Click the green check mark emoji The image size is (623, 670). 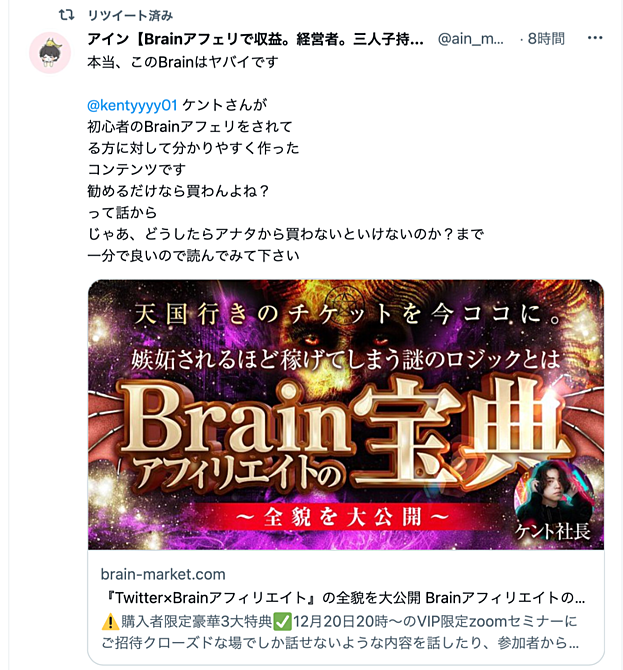(282, 621)
